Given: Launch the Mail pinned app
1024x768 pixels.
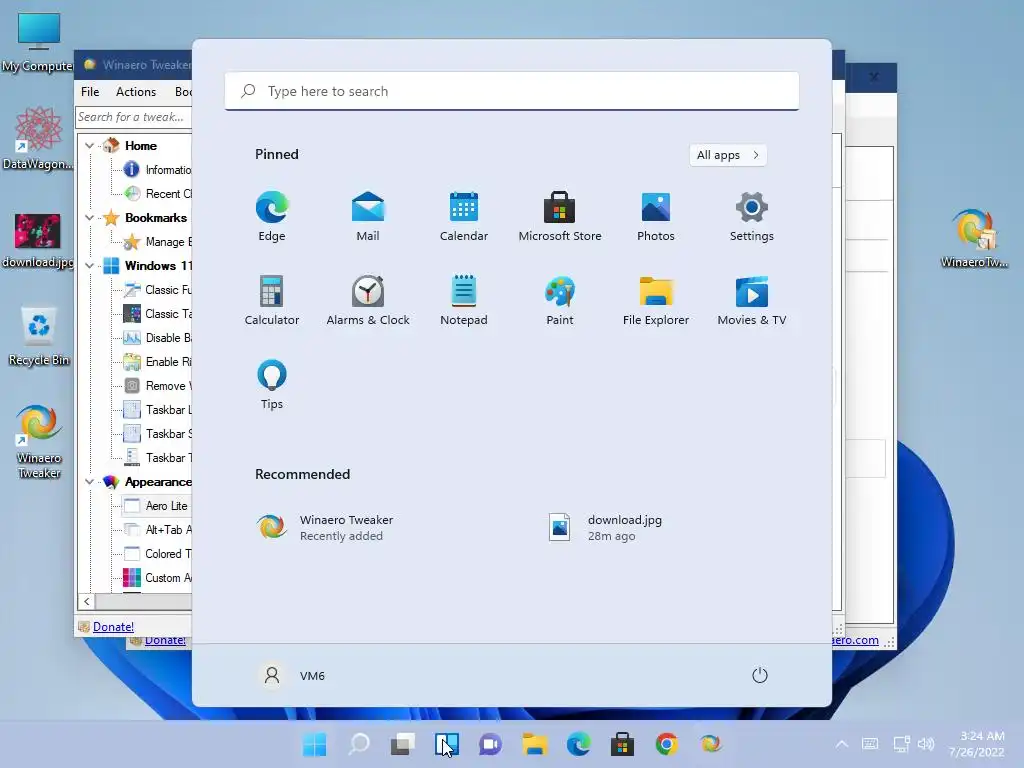Looking at the screenshot, I should point(368,217).
